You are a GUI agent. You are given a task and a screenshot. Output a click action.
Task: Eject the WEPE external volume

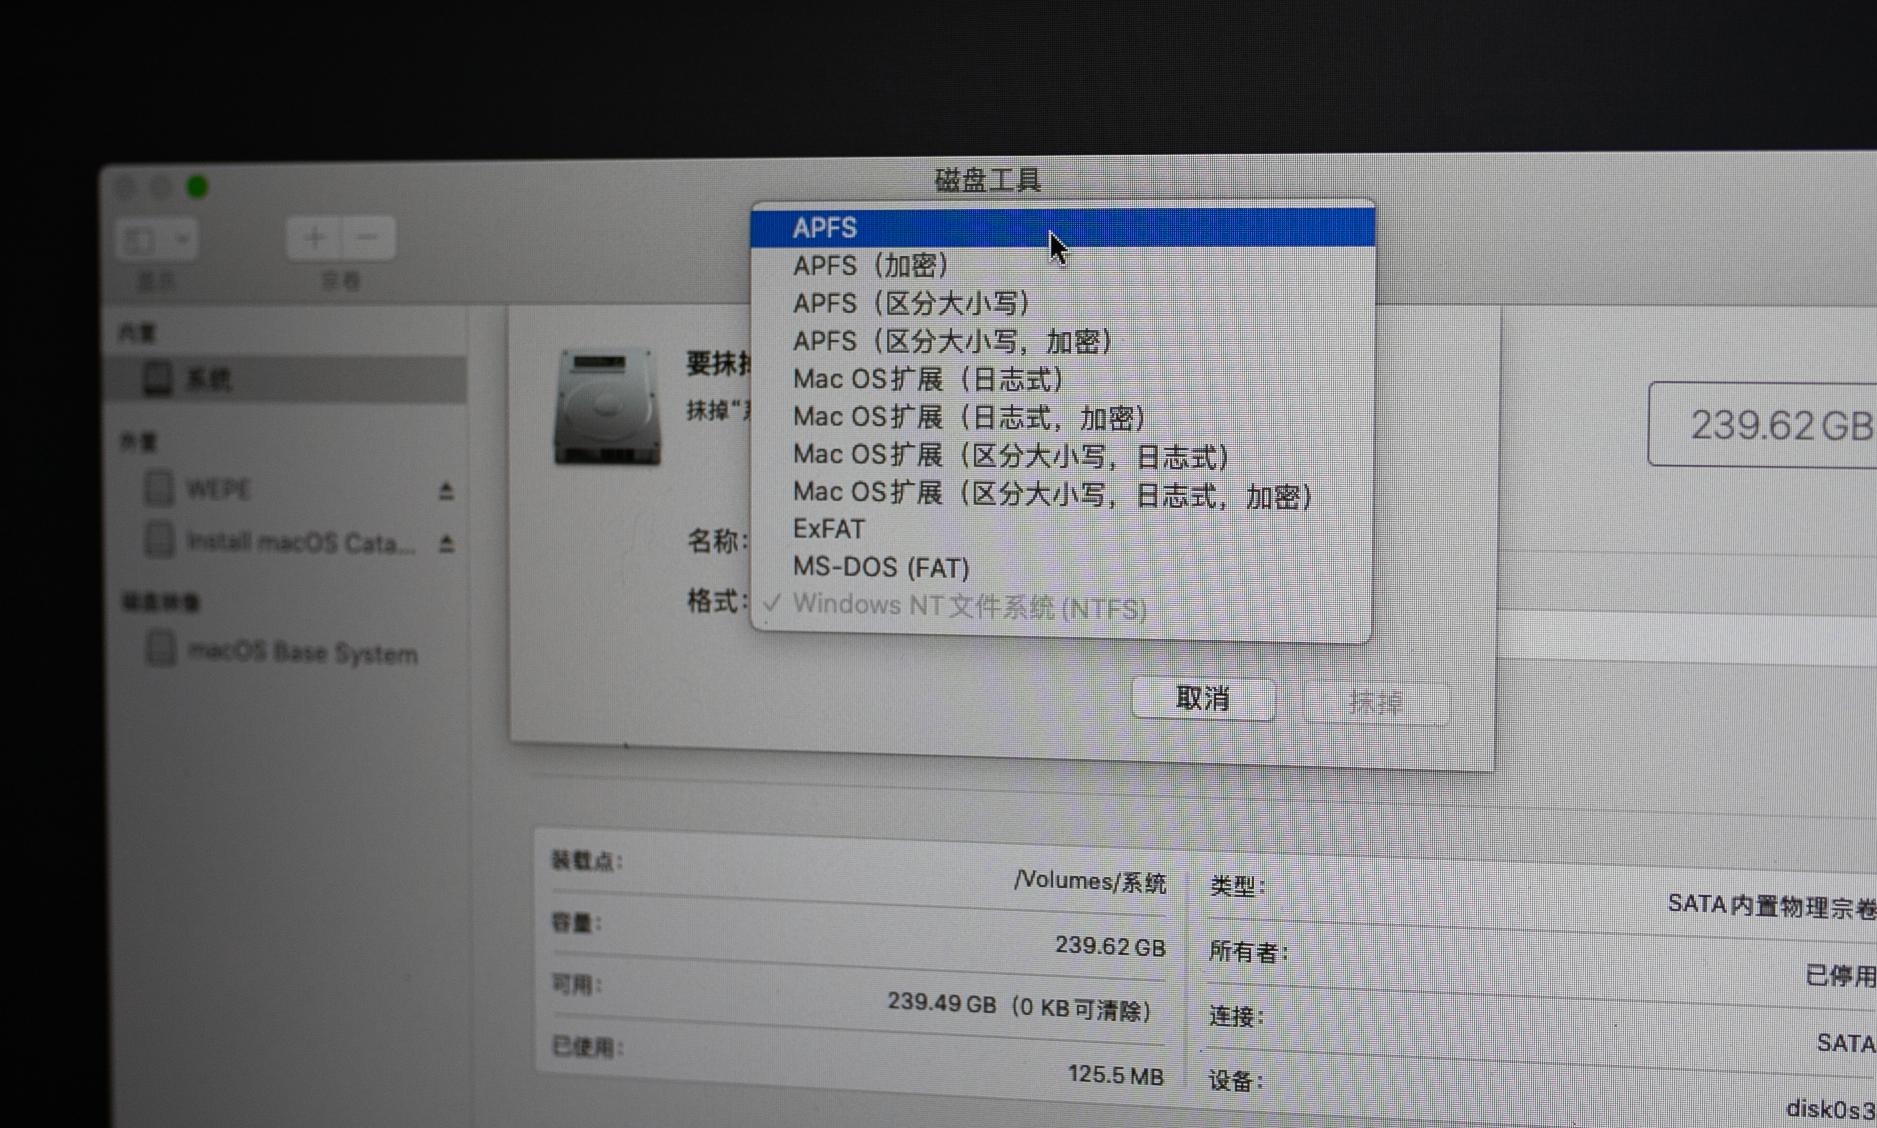tap(446, 489)
